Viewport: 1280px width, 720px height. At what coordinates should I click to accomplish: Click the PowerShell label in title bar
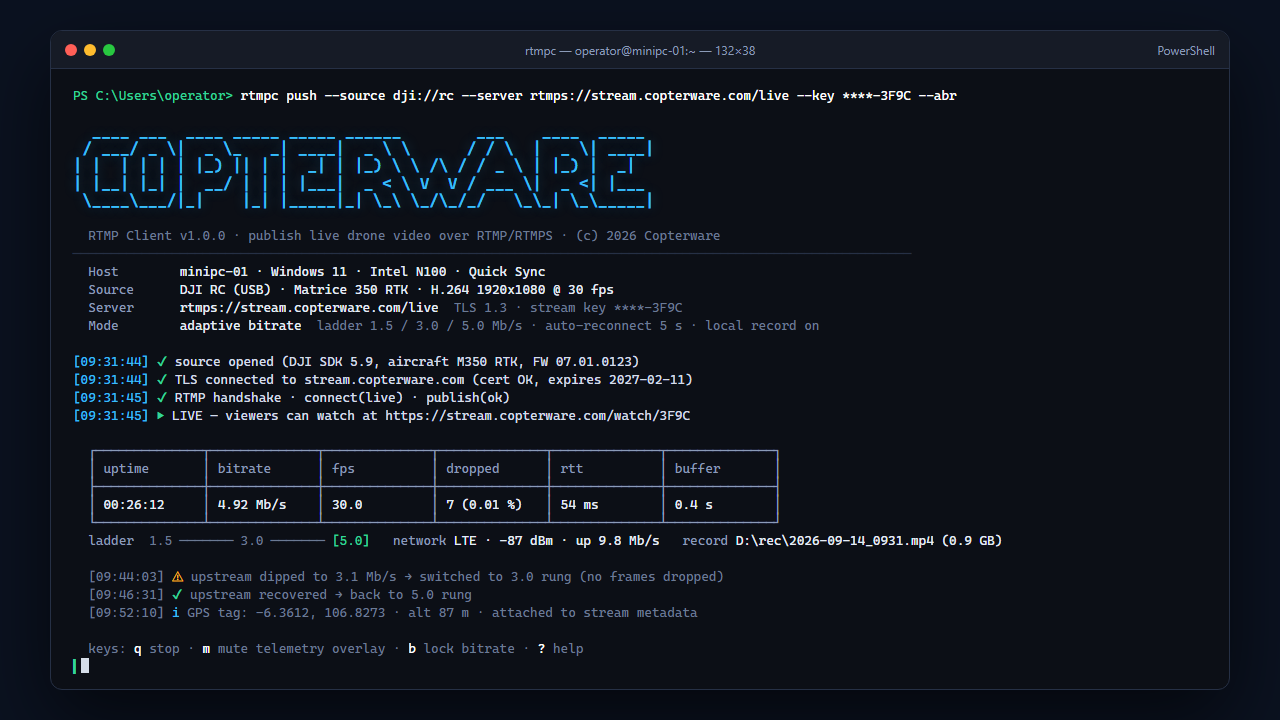click(x=1186, y=51)
